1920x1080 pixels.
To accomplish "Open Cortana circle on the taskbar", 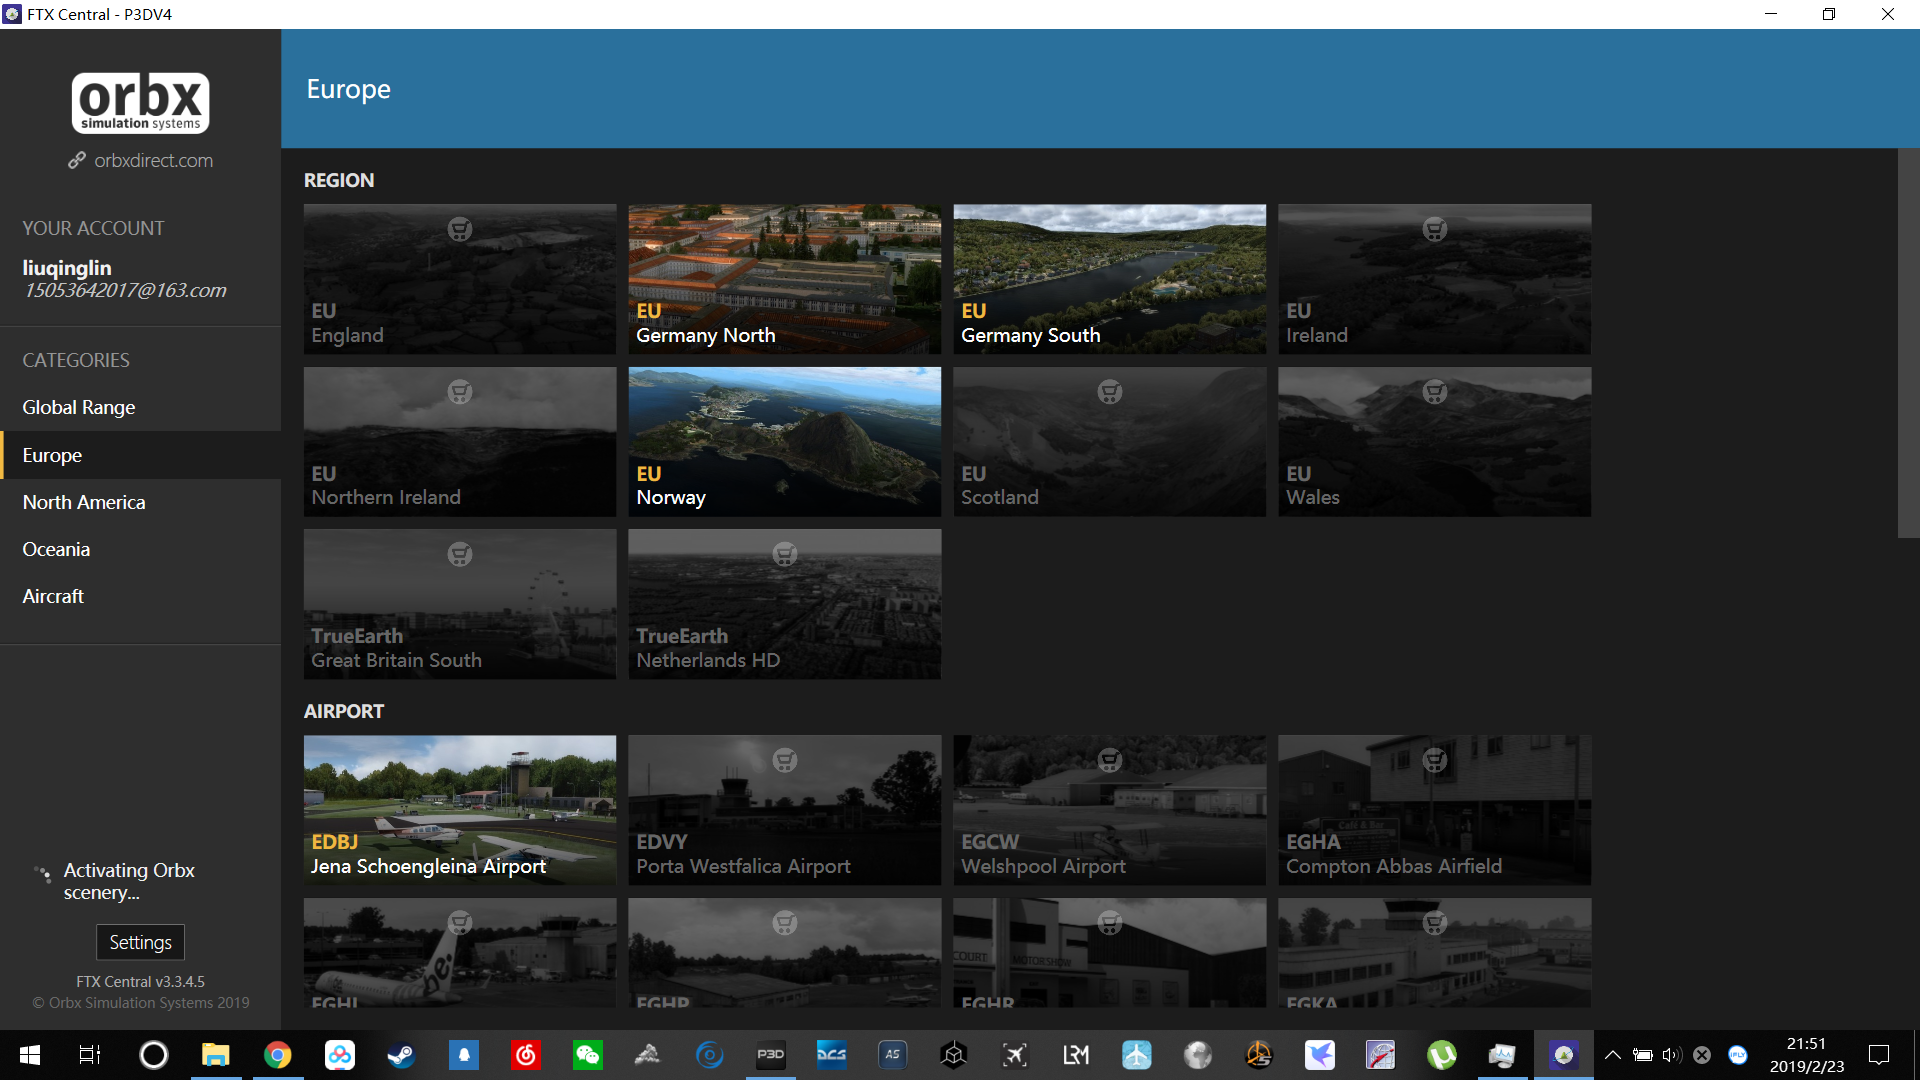I will pyautogui.click(x=154, y=1055).
